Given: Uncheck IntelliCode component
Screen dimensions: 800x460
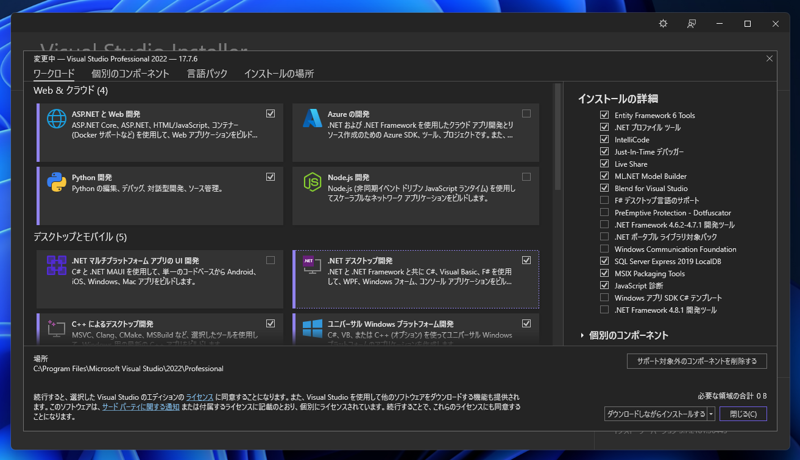Looking at the screenshot, I should click(604, 139).
